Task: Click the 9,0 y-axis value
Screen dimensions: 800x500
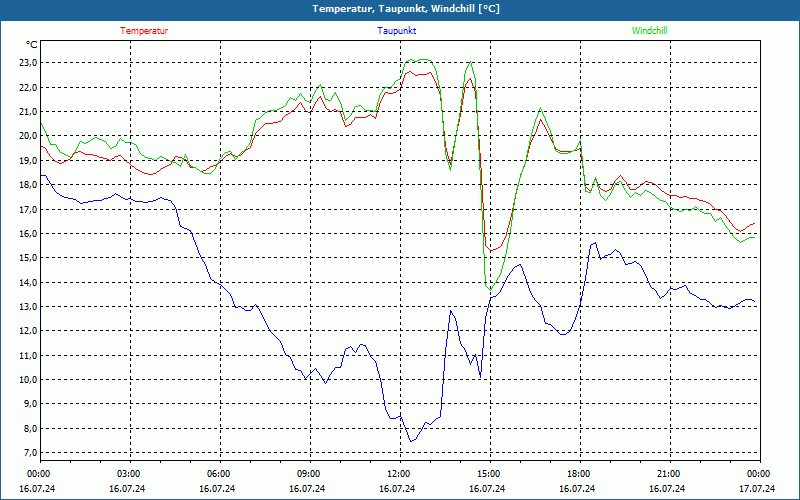Action: [30, 404]
